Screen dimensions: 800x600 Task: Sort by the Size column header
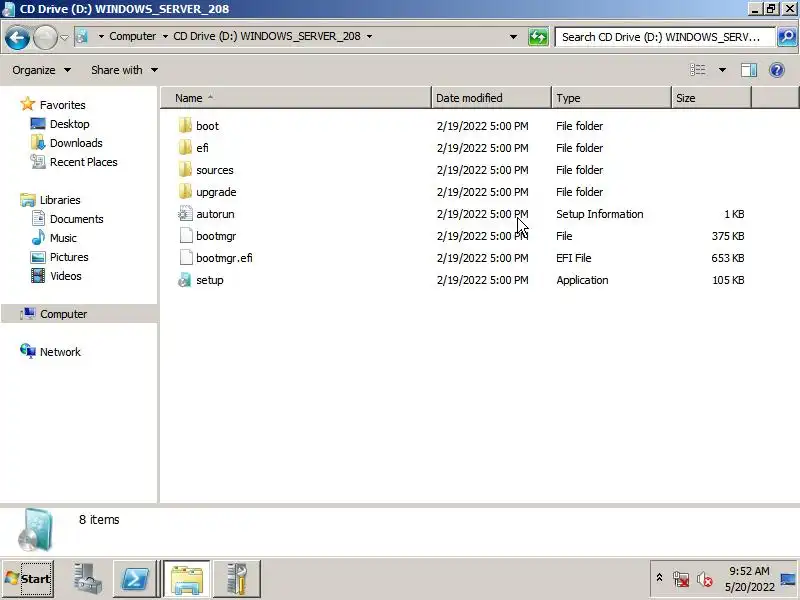click(711, 98)
